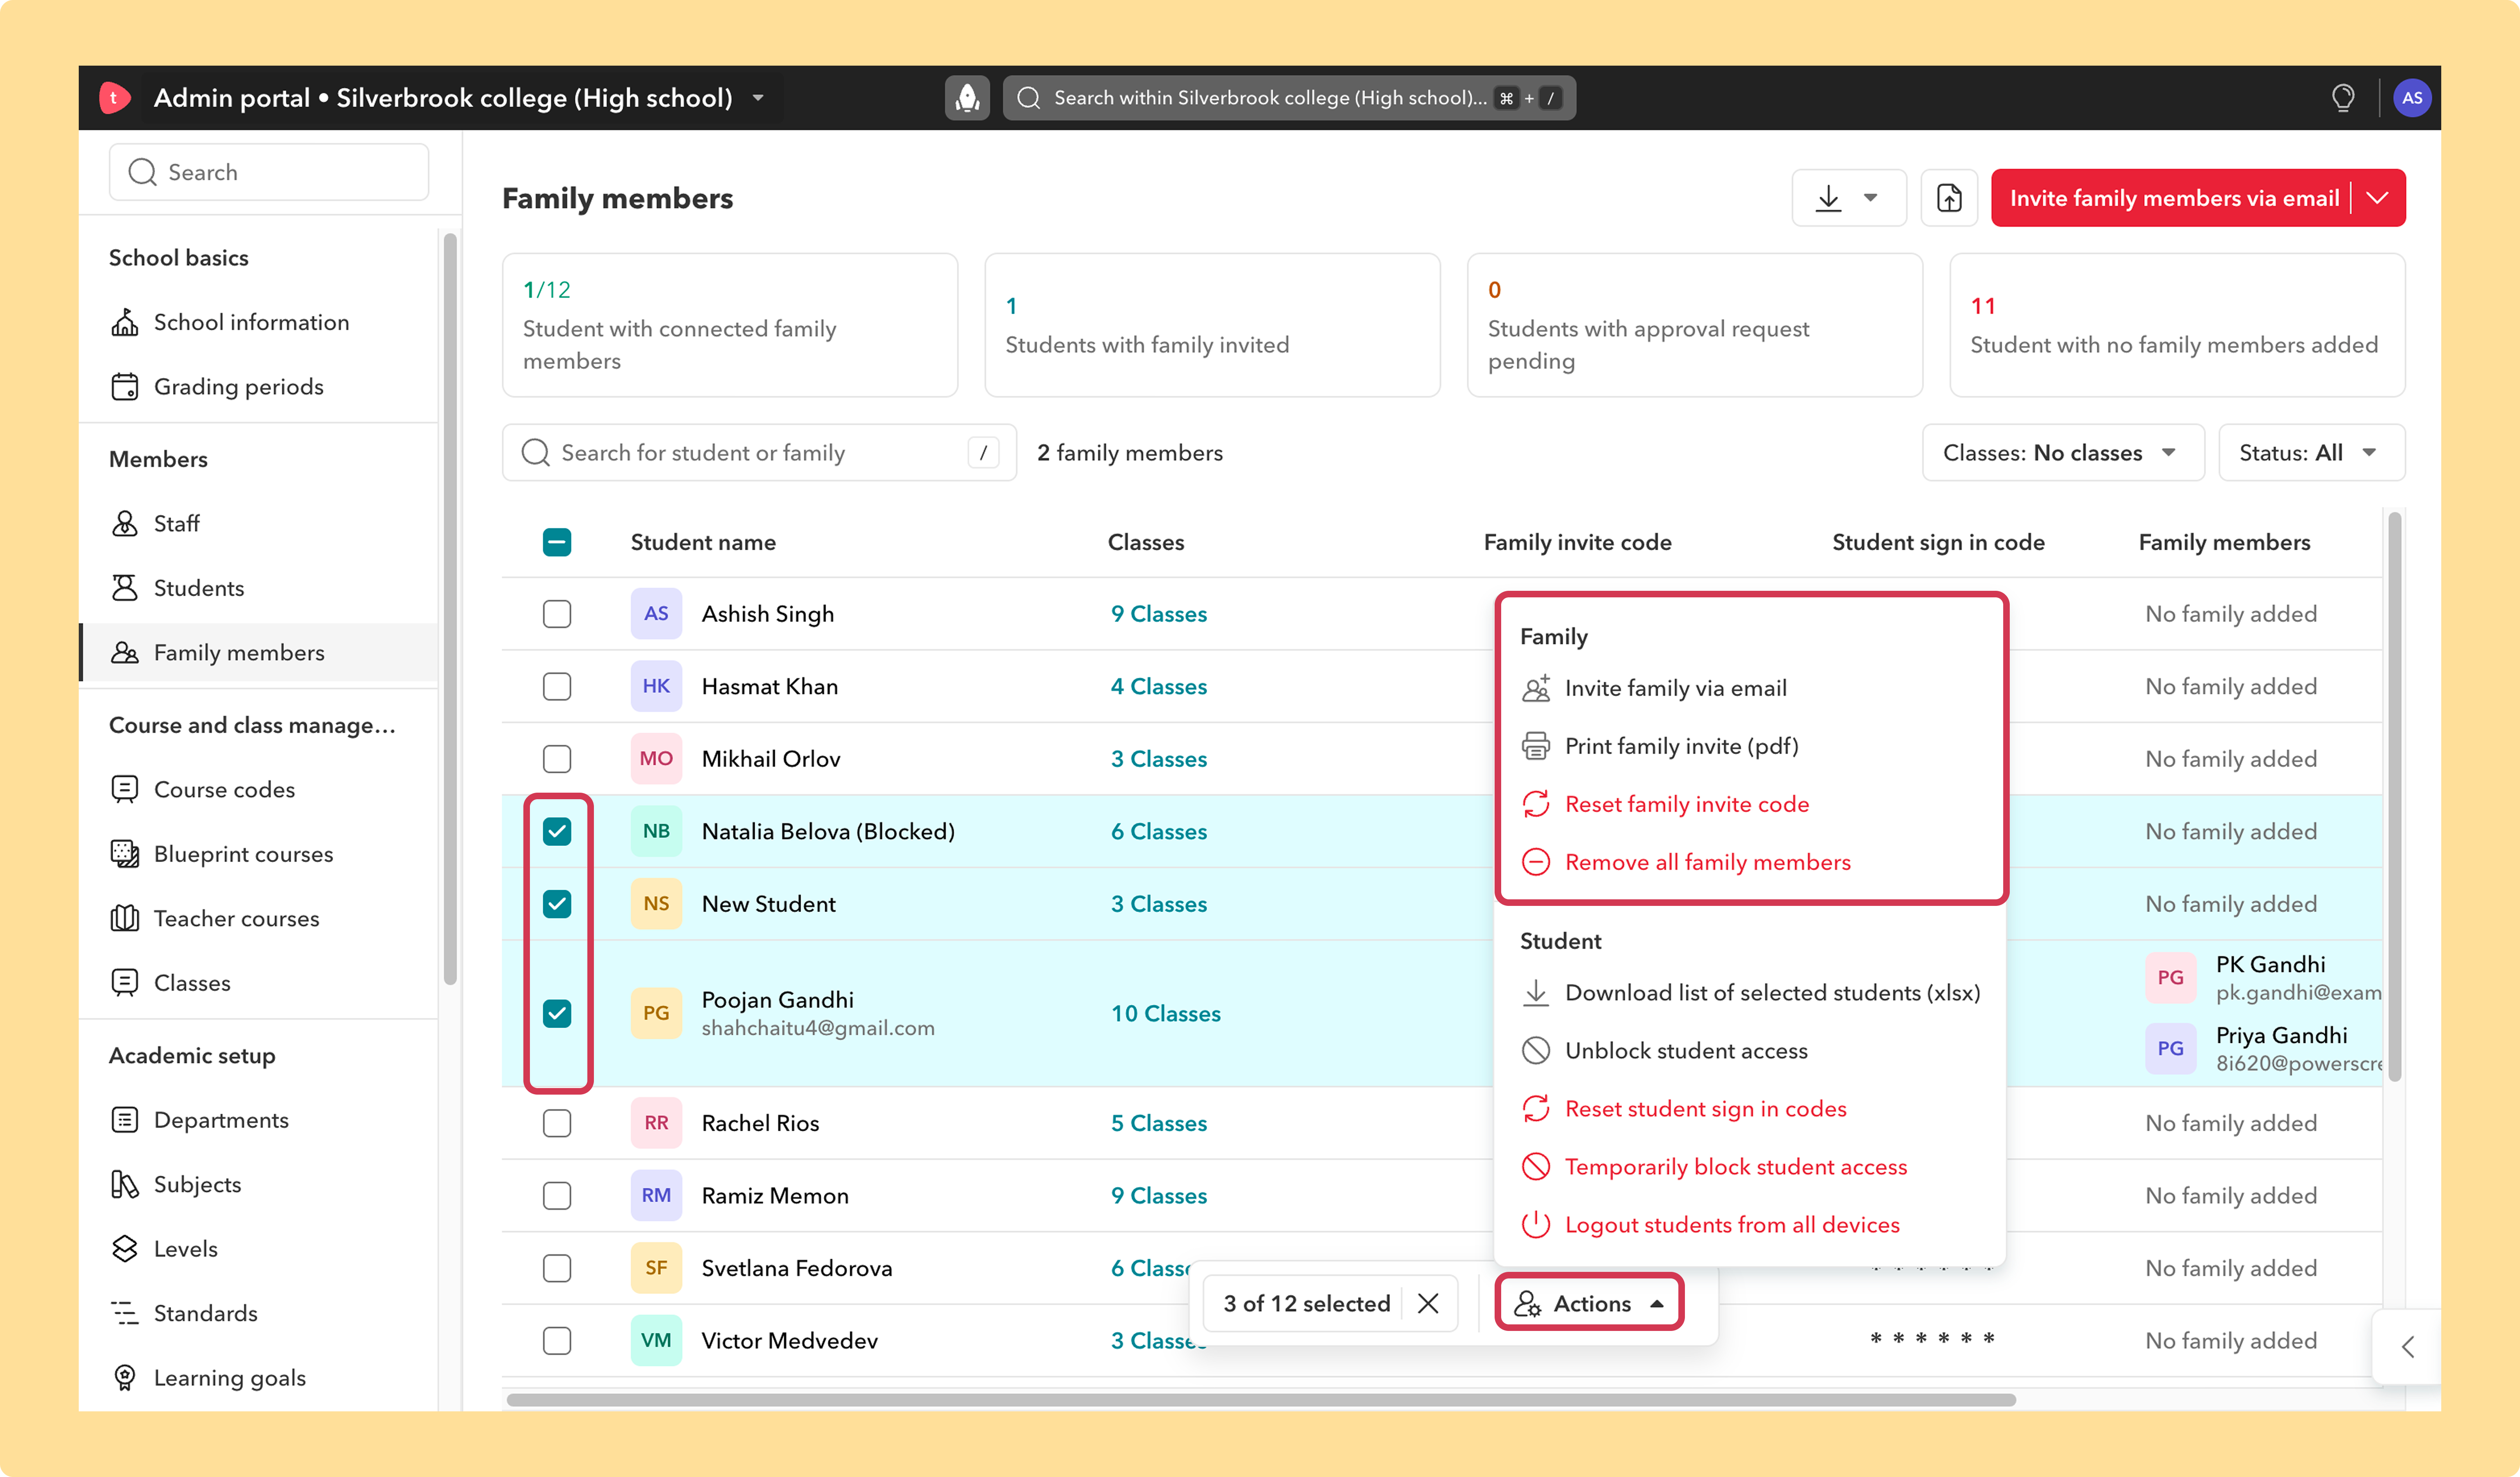Check the Svetlana Fedorova row checkbox
This screenshot has height=1477, width=2520.
[557, 1268]
